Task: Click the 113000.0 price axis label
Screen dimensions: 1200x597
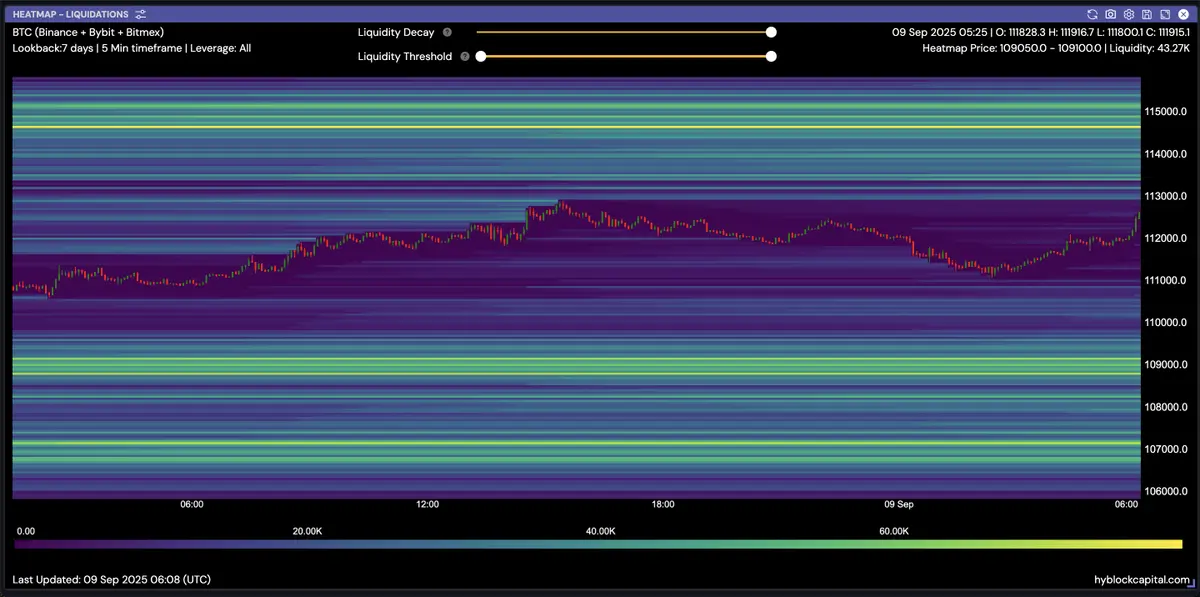Action: (1166, 196)
